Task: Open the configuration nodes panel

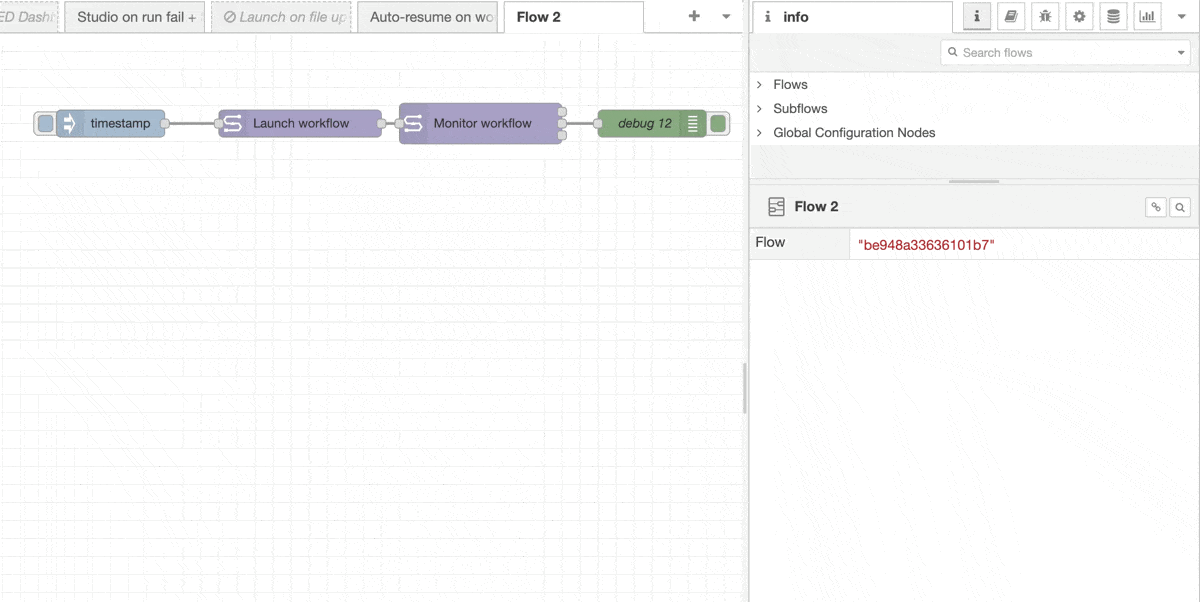Action: click(1079, 16)
